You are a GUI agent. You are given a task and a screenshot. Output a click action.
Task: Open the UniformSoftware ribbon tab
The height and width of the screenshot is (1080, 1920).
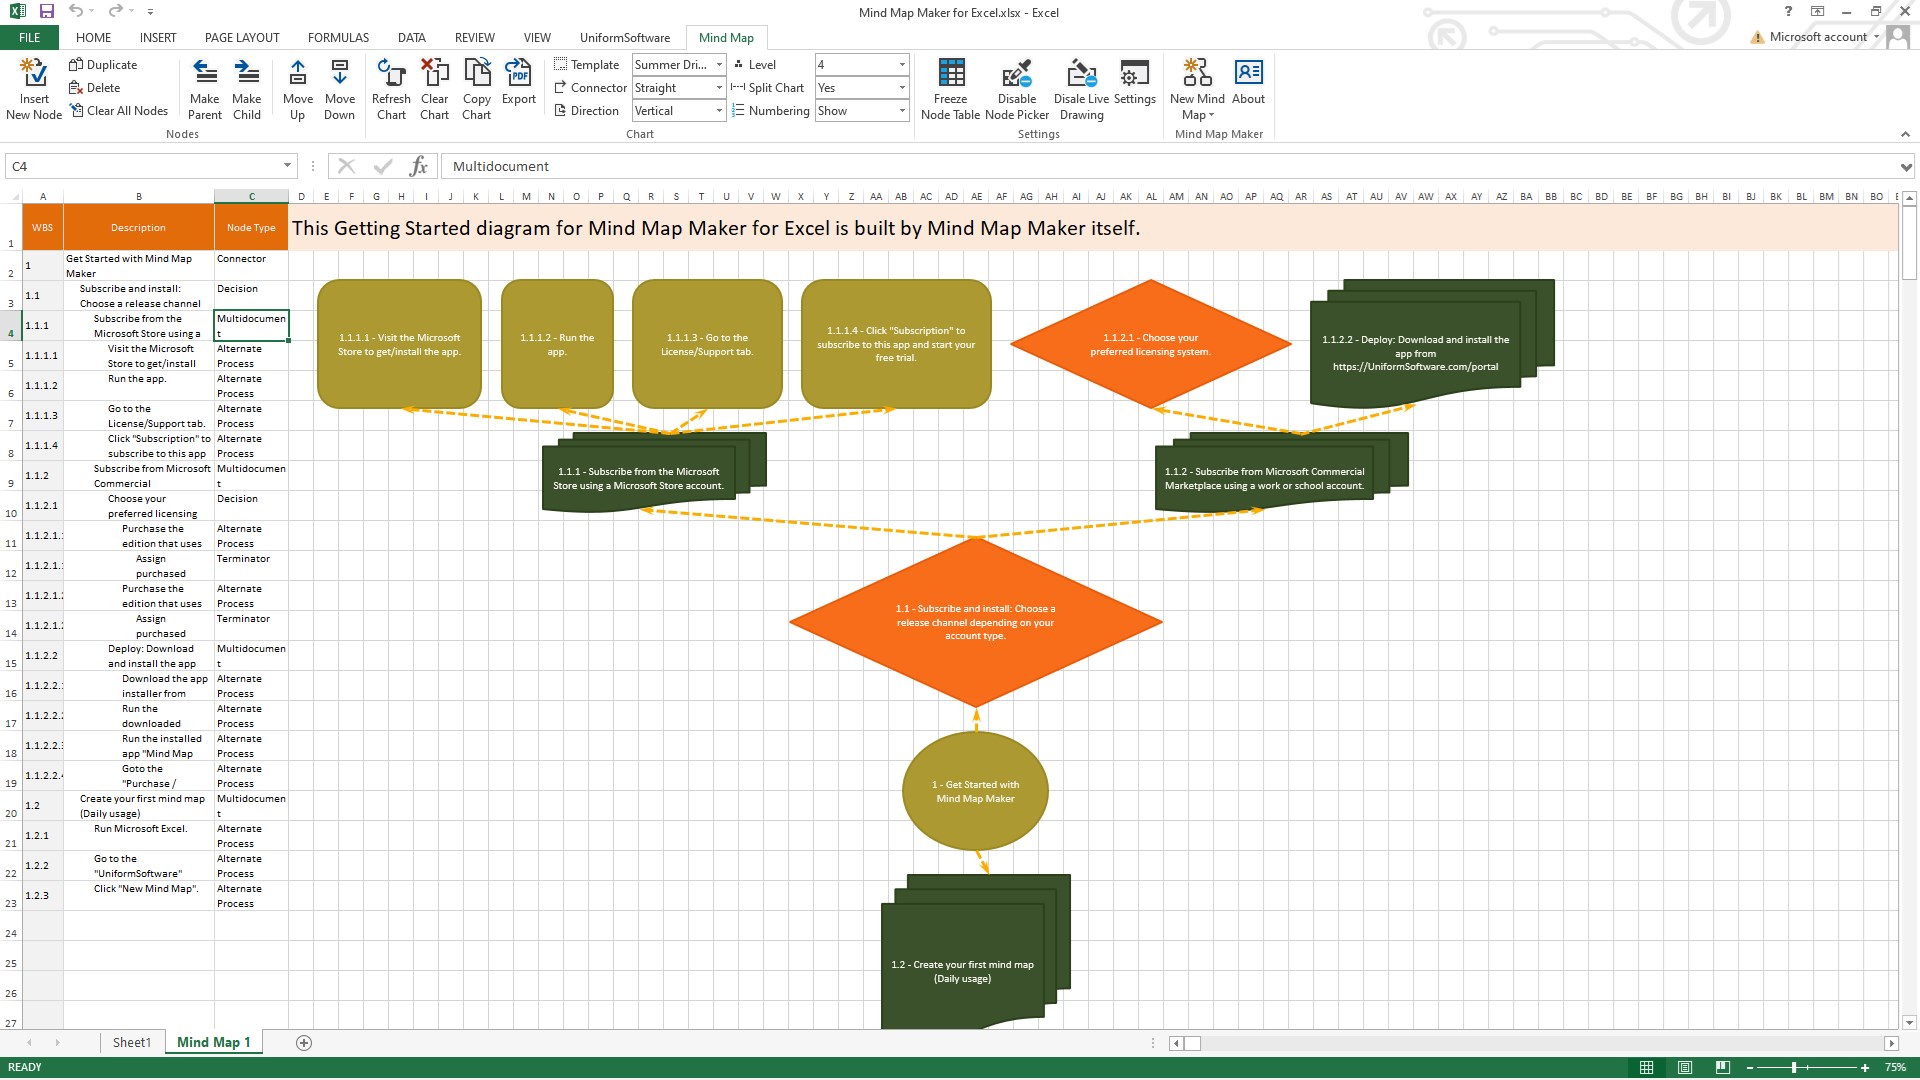pos(625,38)
